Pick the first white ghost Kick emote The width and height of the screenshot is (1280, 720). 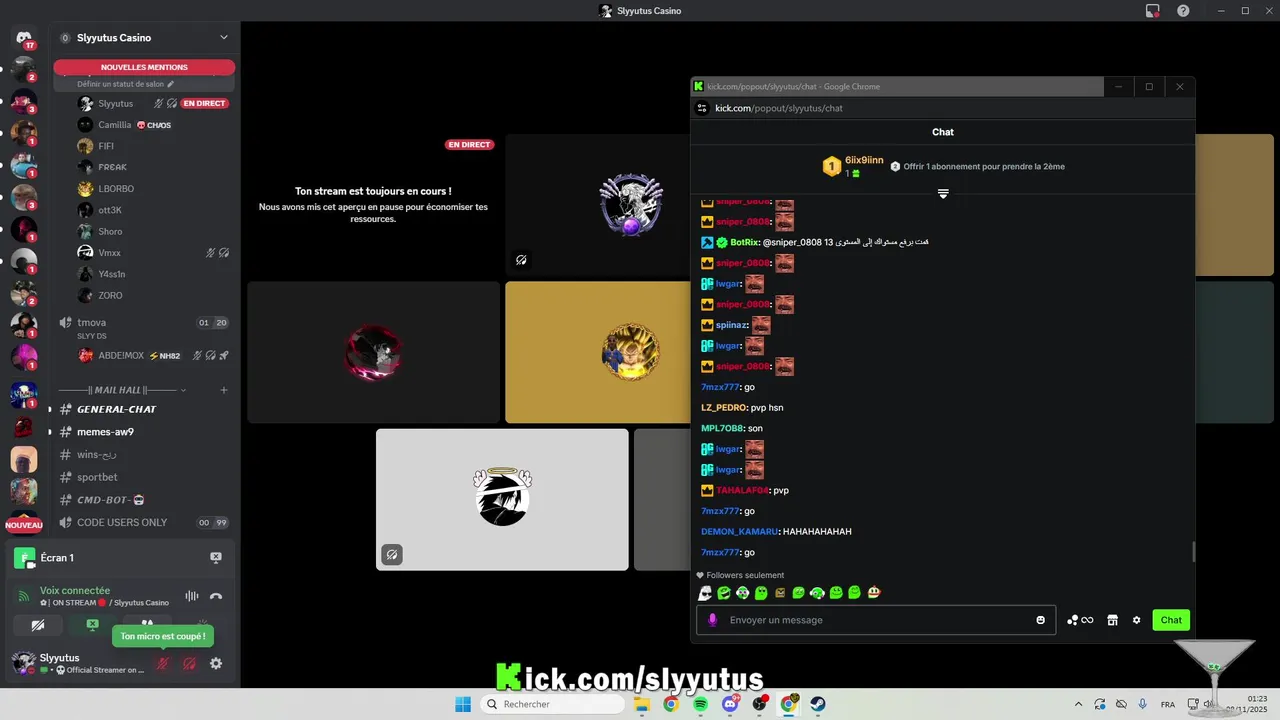[x=705, y=593]
